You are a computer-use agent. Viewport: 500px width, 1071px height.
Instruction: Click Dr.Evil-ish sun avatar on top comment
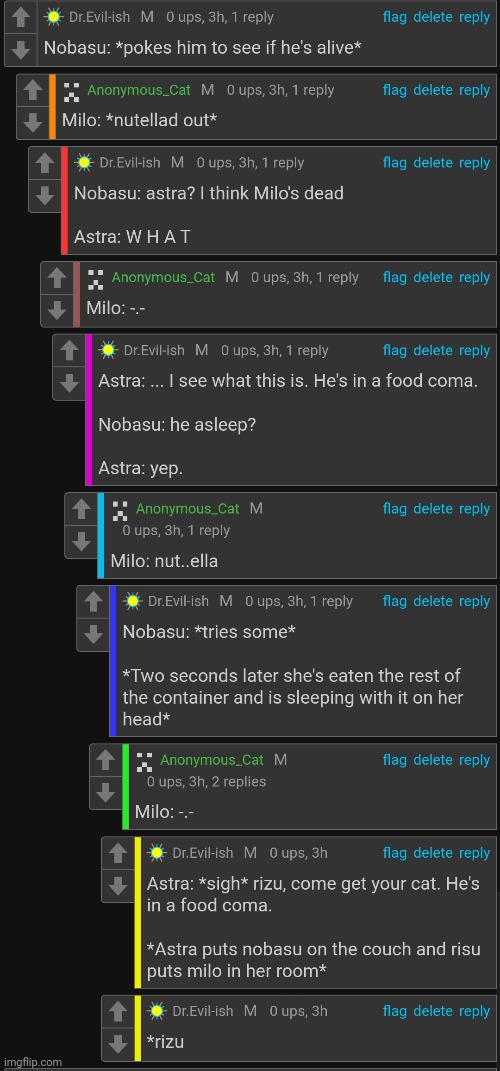(53, 17)
